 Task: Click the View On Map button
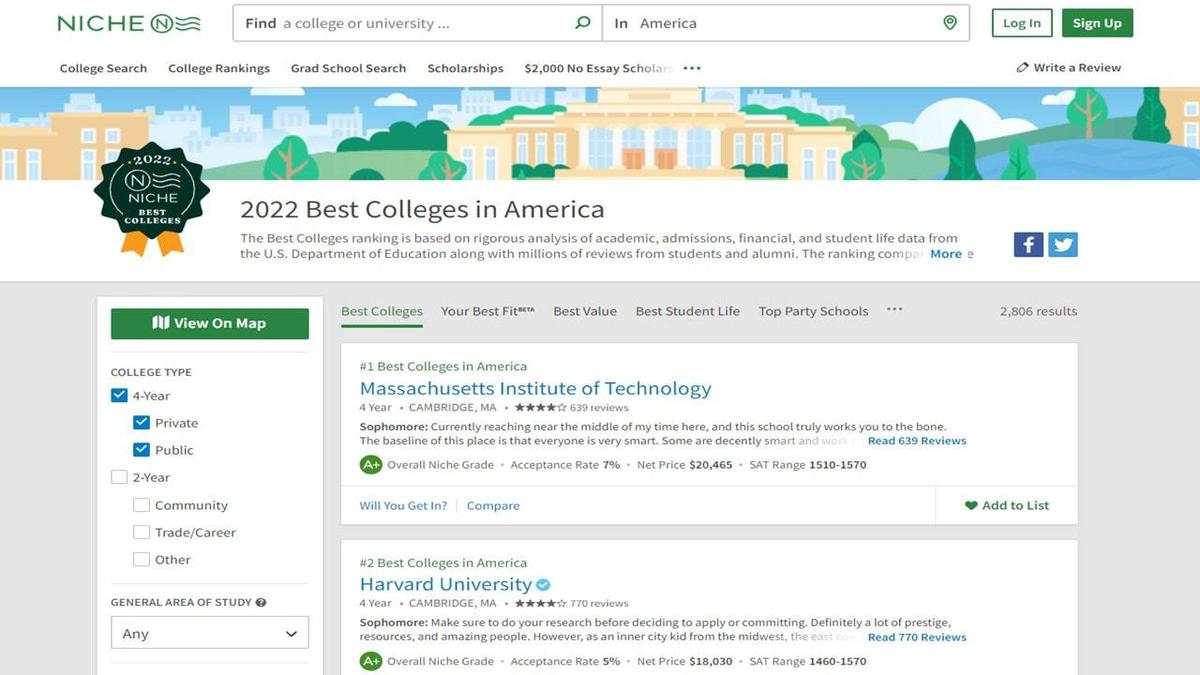click(x=209, y=323)
